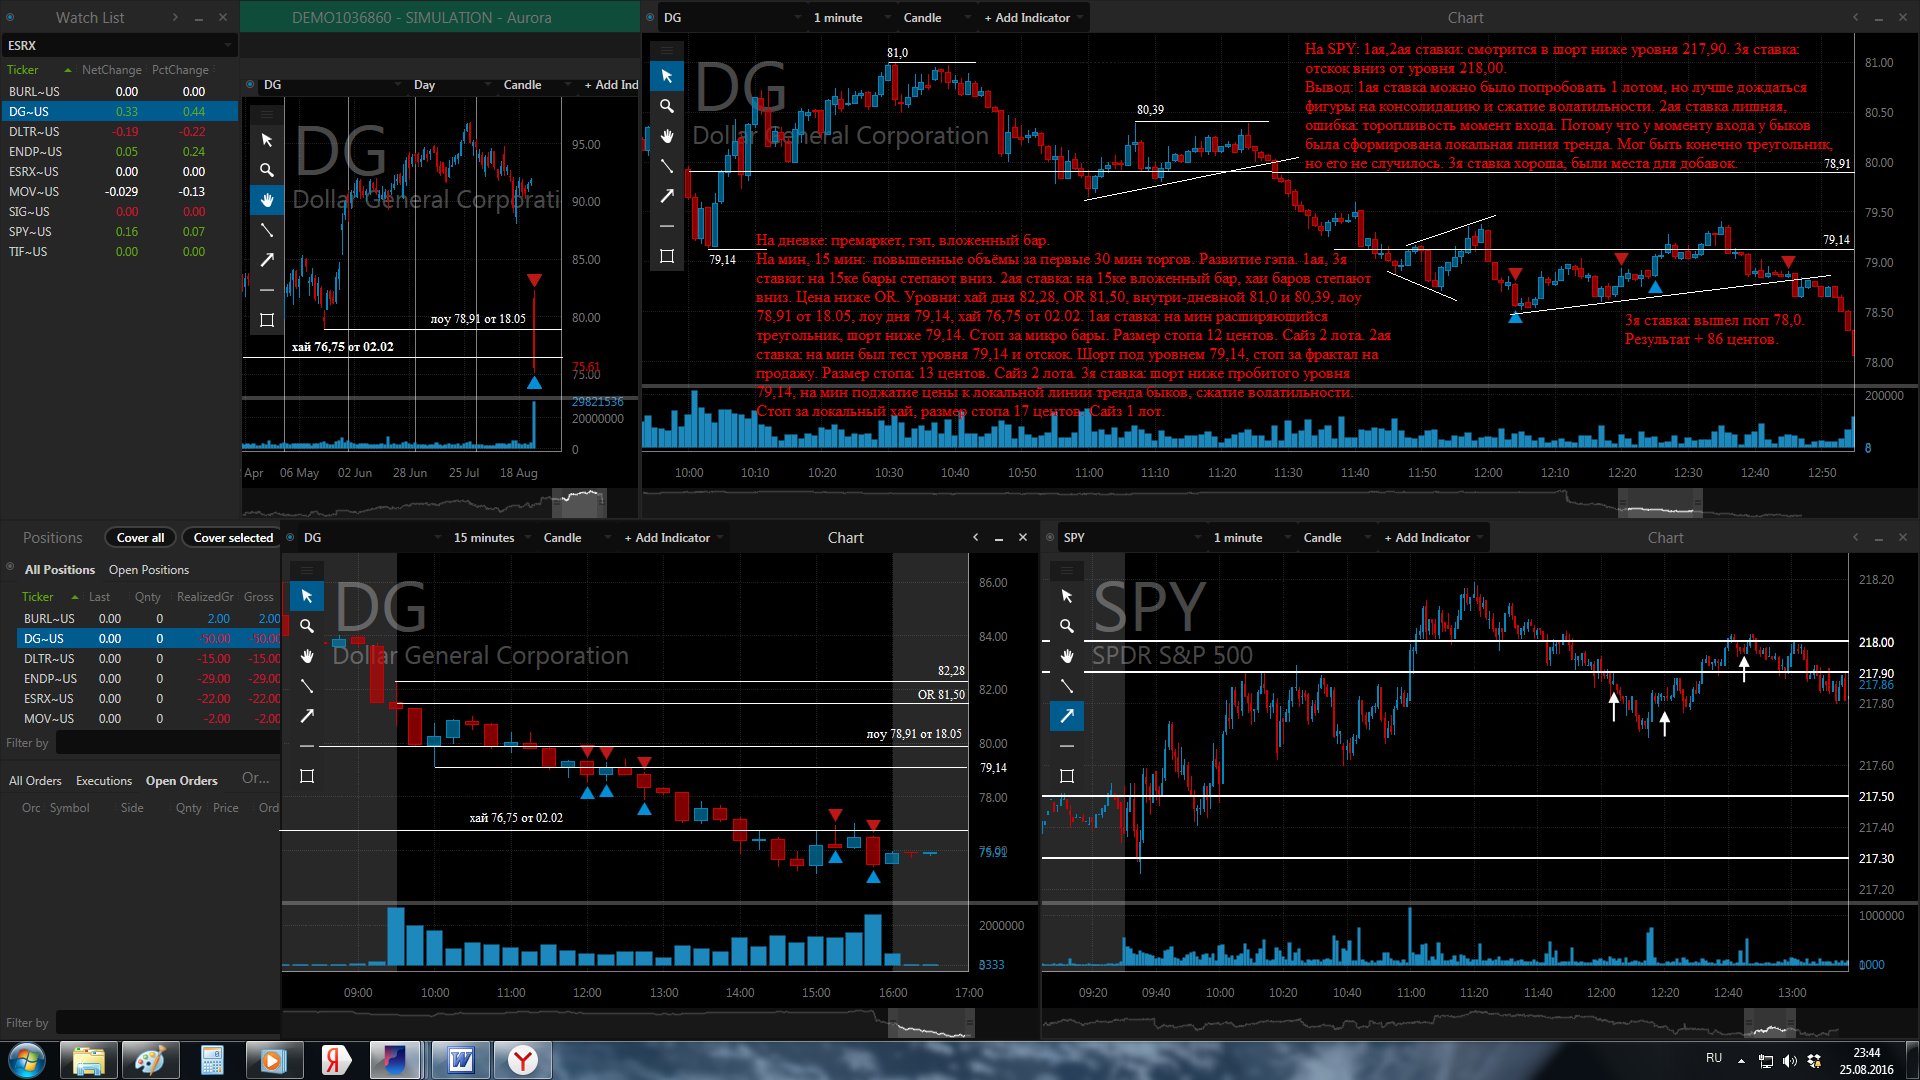Select zoom tool in 15-minute DG chart

click(307, 626)
